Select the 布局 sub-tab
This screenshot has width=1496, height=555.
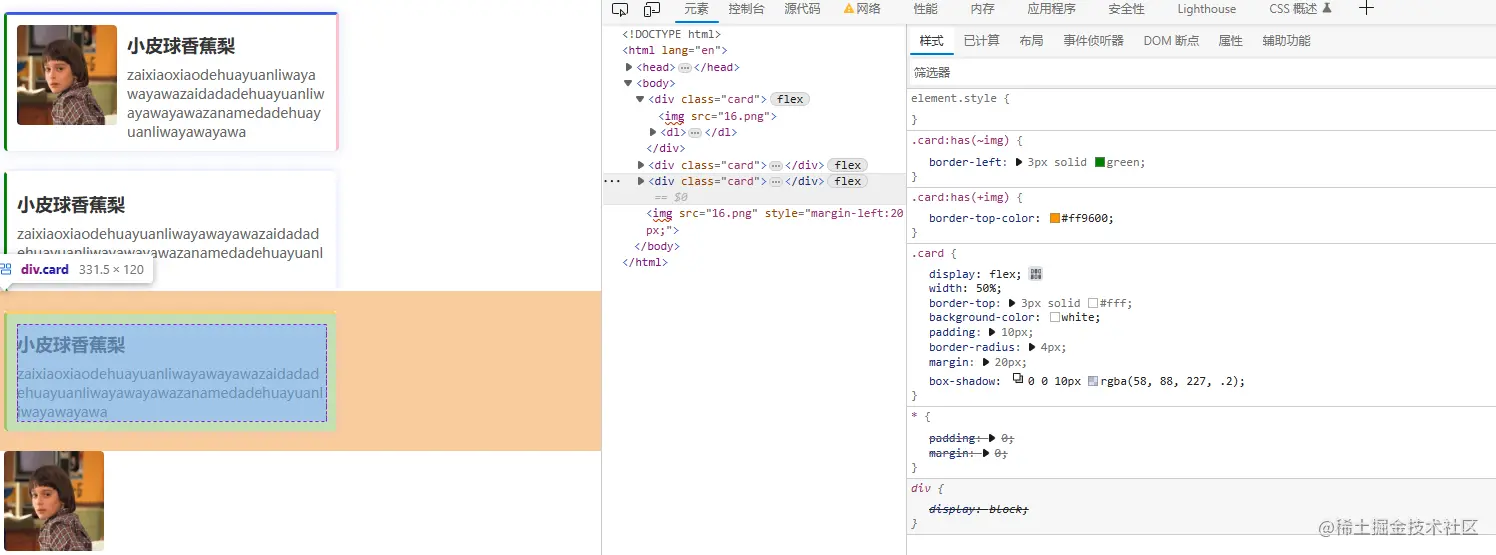pos(1031,41)
